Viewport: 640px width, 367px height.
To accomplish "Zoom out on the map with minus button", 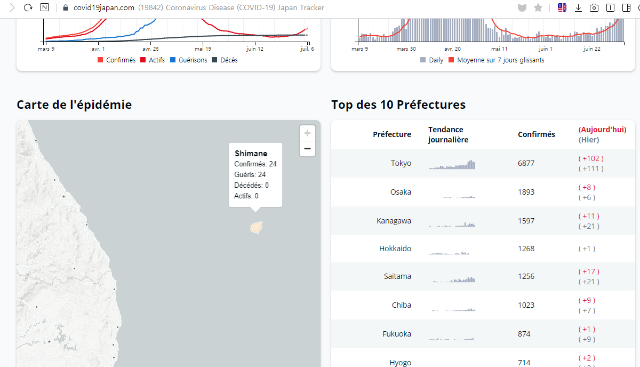I will click(307, 149).
